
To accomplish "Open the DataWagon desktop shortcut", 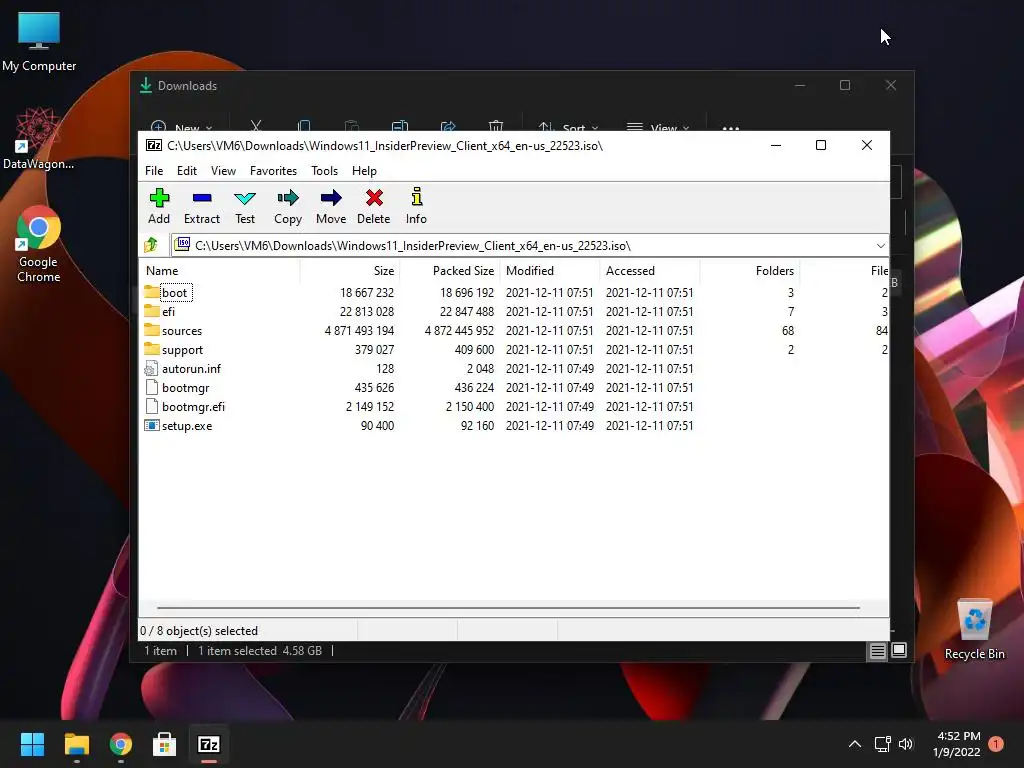I will pyautogui.click(x=39, y=138).
